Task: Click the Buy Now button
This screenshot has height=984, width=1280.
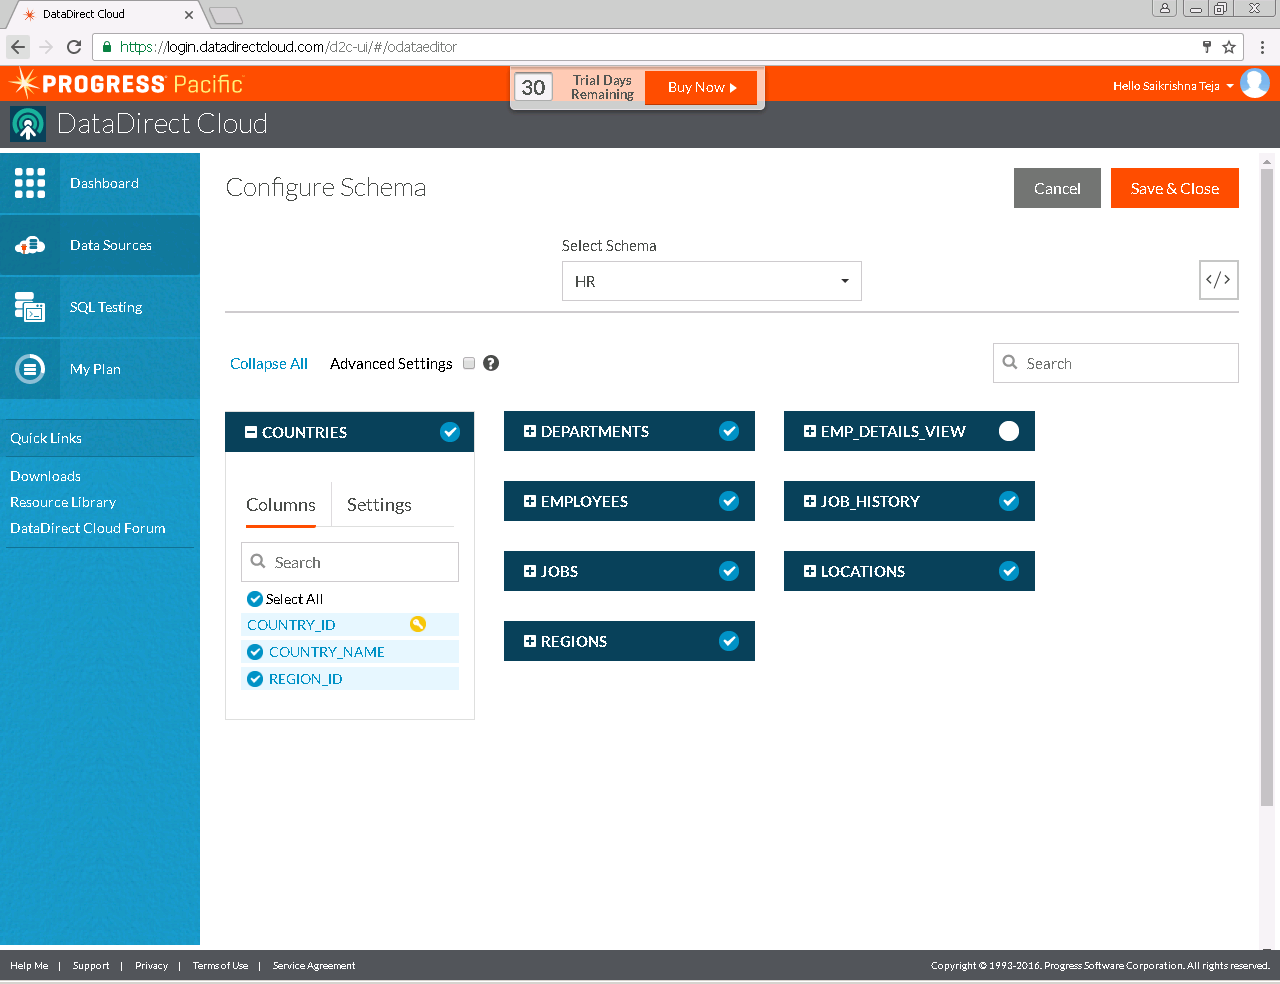Action: pyautogui.click(x=701, y=87)
